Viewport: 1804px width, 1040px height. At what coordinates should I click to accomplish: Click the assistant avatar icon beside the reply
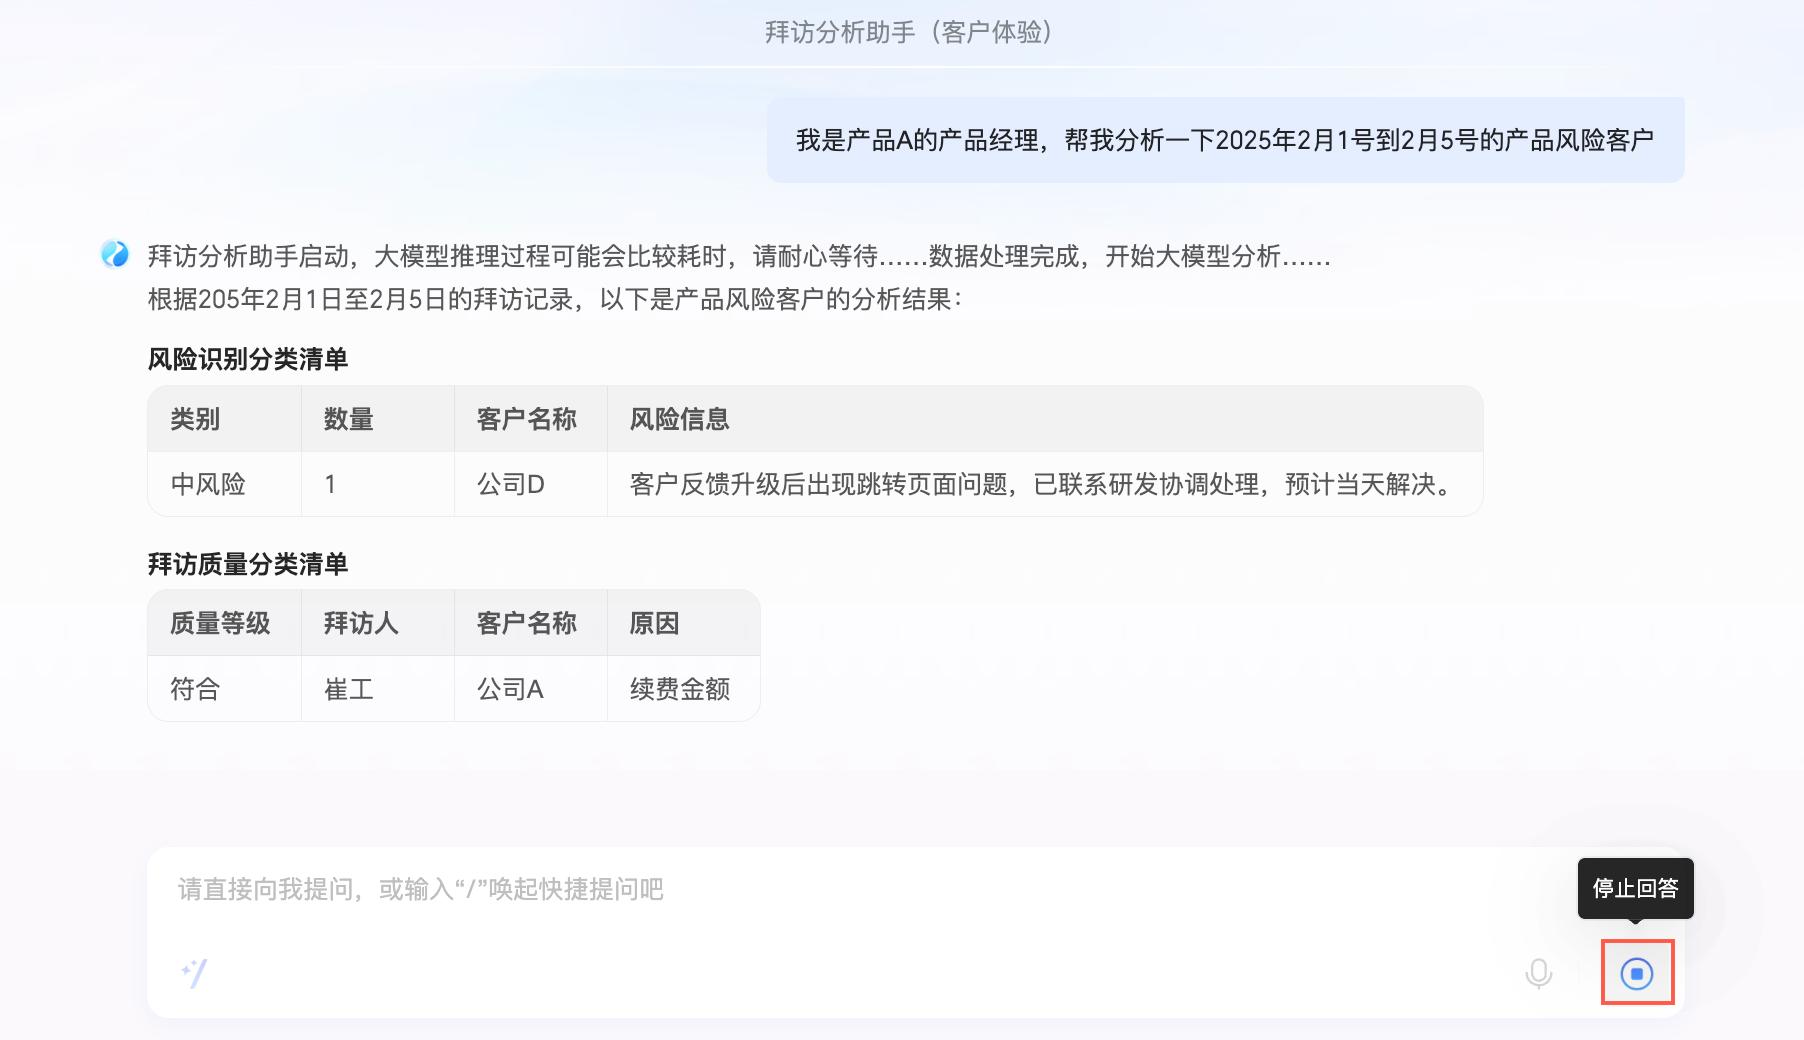pos(115,255)
